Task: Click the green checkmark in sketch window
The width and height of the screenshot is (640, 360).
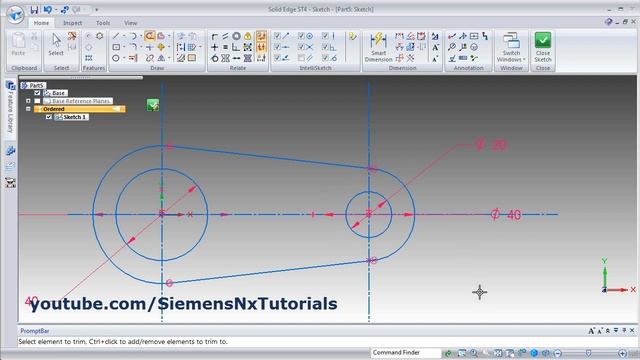Action: pyautogui.click(x=153, y=105)
